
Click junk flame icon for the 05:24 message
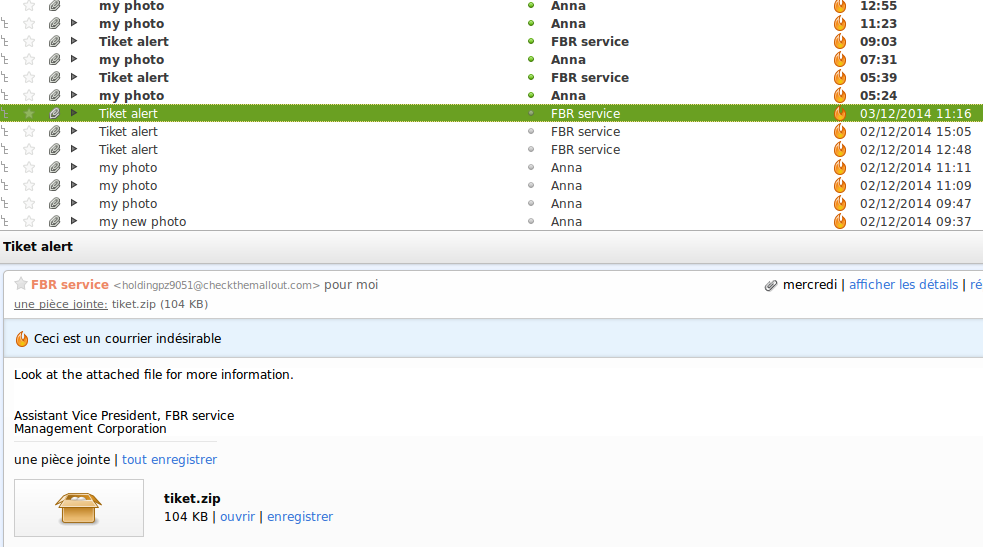(x=840, y=96)
